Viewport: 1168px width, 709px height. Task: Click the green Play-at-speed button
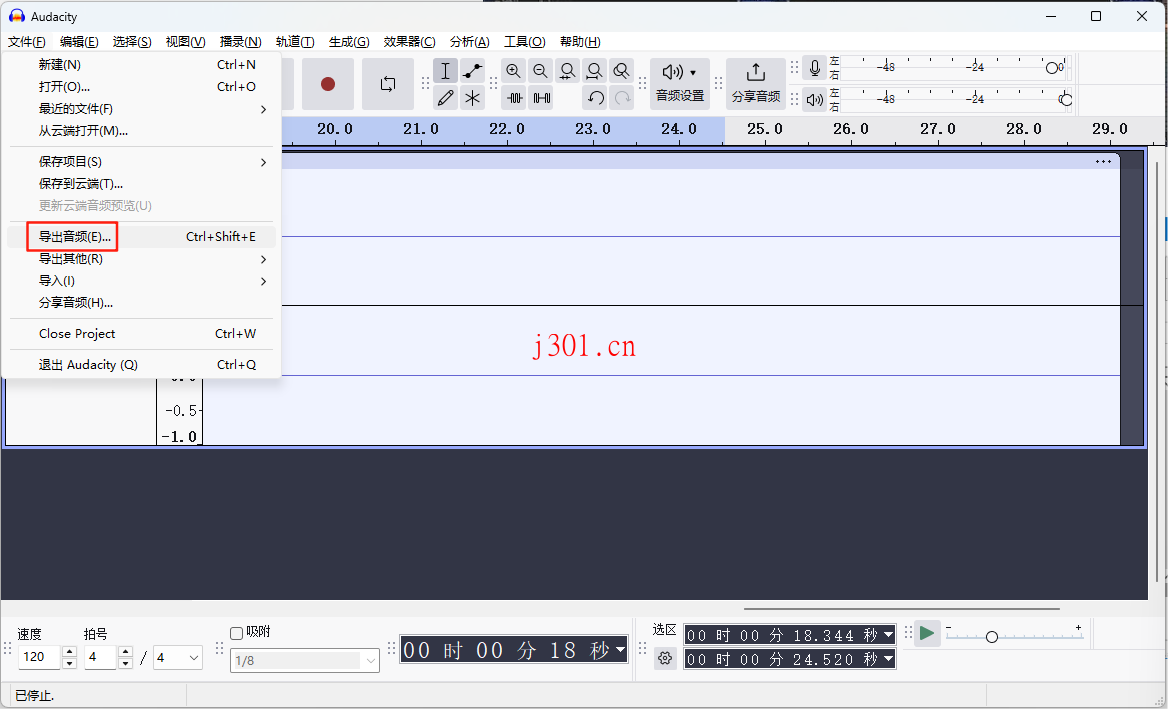pyautogui.click(x=927, y=634)
